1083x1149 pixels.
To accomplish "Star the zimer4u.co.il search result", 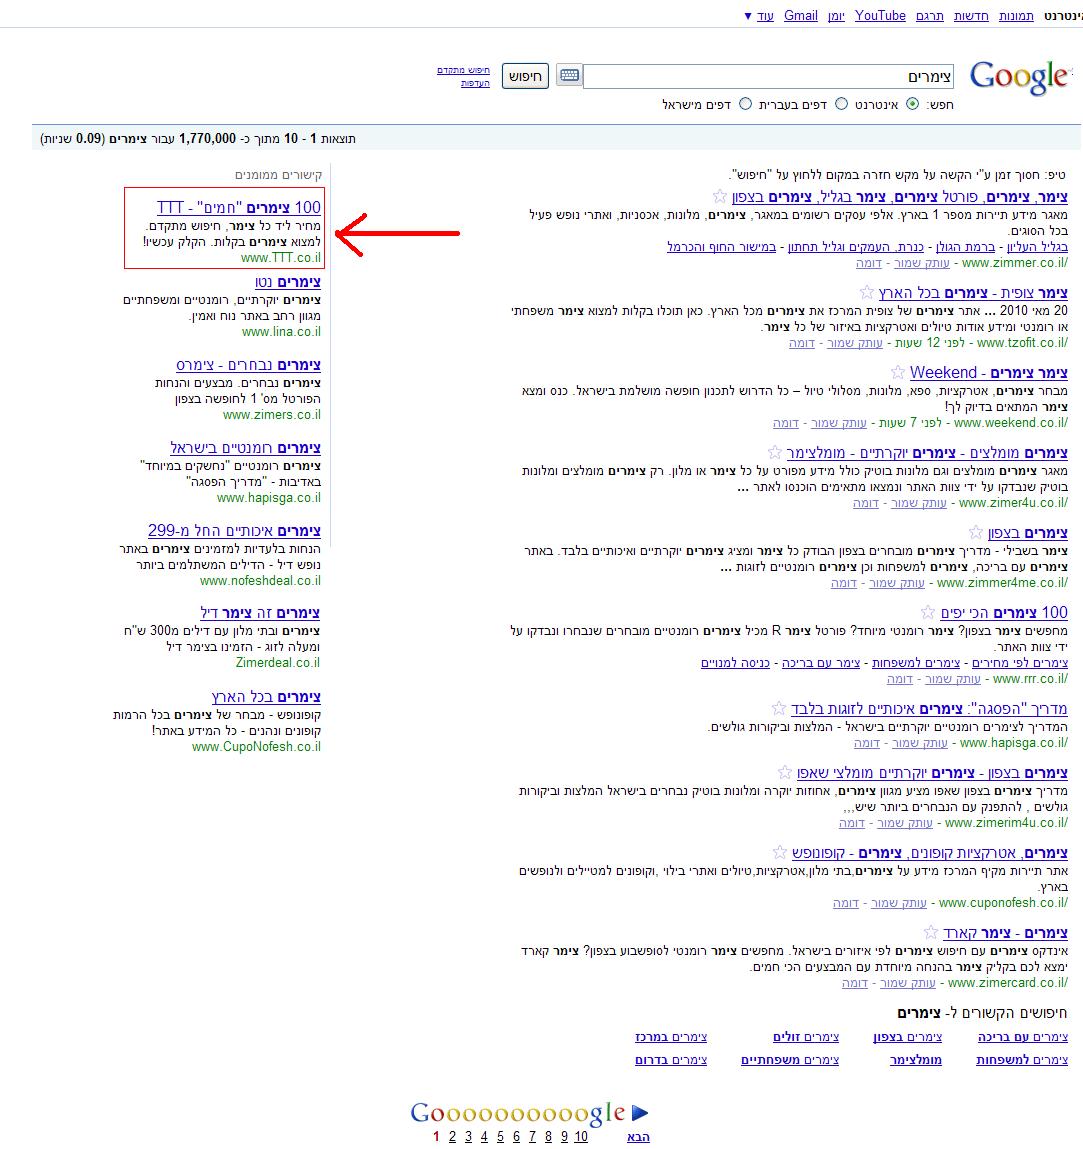I will (775, 452).
